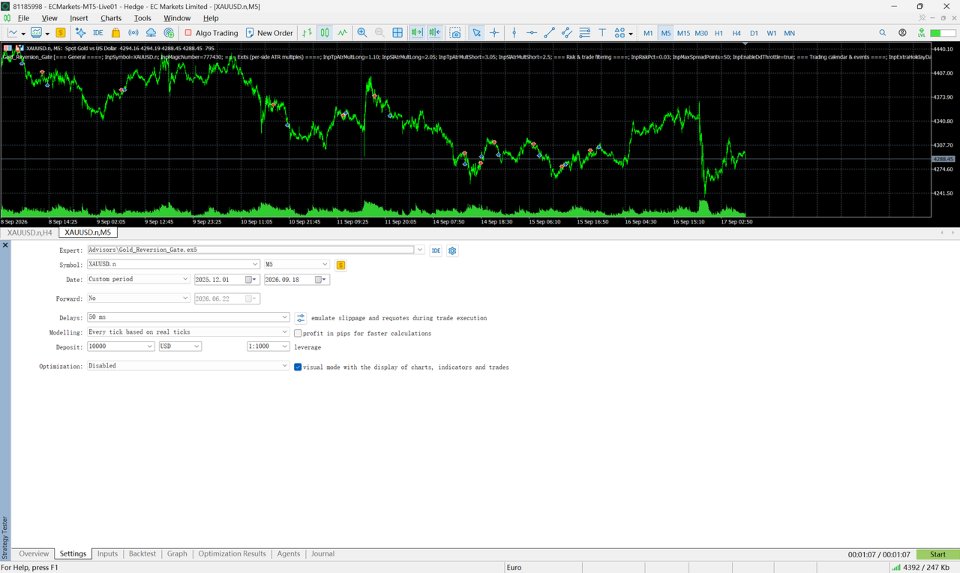Switch to the Journal tab
The width and height of the screenshot is (960, 573).
tap(323, 553)
